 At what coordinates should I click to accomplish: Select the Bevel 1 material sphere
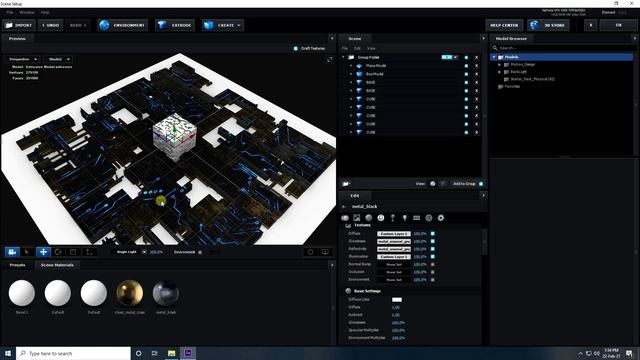tap(22, 293)
